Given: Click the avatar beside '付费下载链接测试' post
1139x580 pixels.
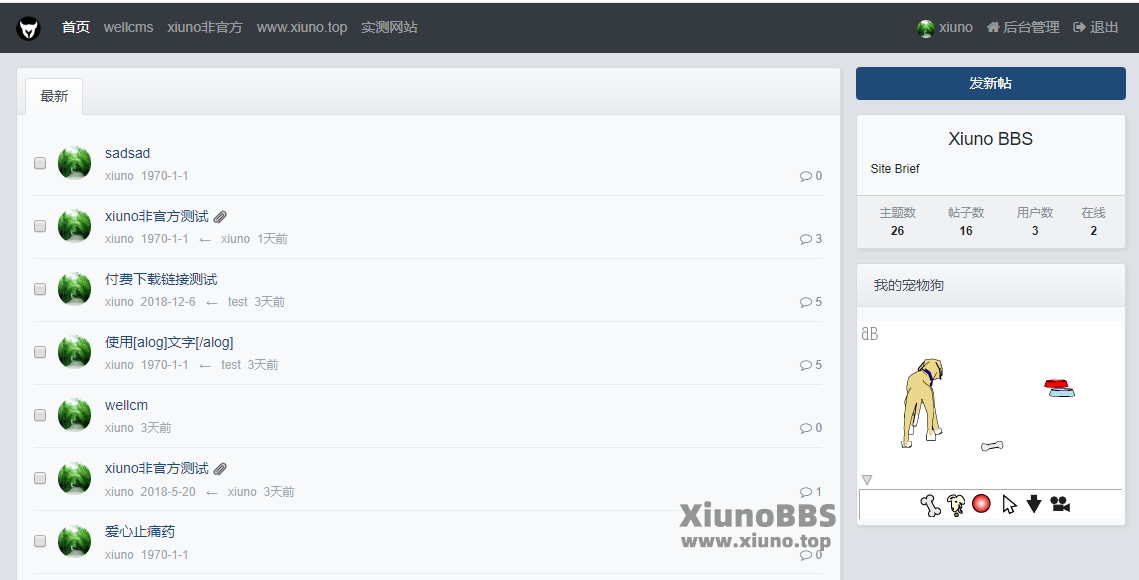Looking at the screenshot, I should (74, 289).
